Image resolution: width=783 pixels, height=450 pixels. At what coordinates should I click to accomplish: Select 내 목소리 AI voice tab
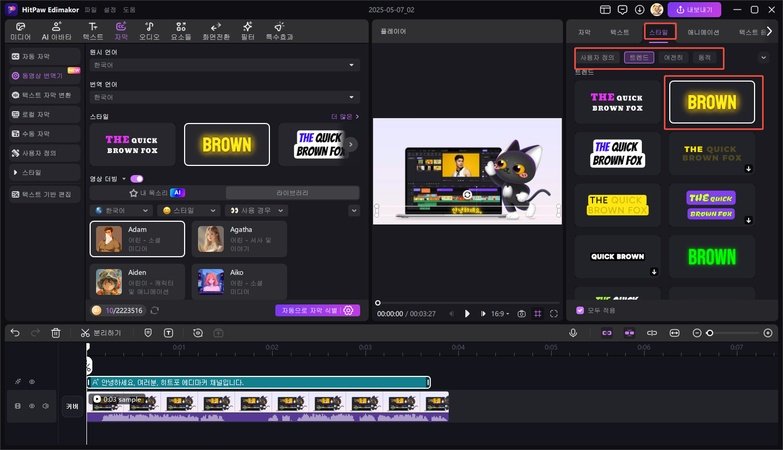[157, 193]
